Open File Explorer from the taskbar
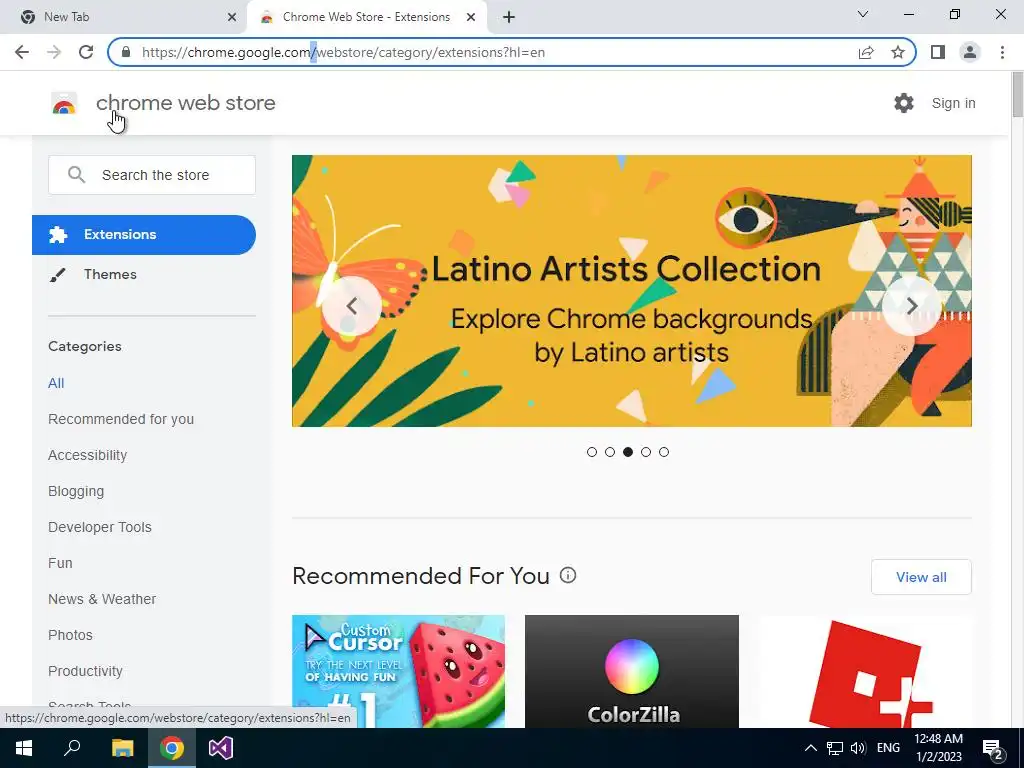This screenshot has width=1024, height=768. click(x=122, y=748)
